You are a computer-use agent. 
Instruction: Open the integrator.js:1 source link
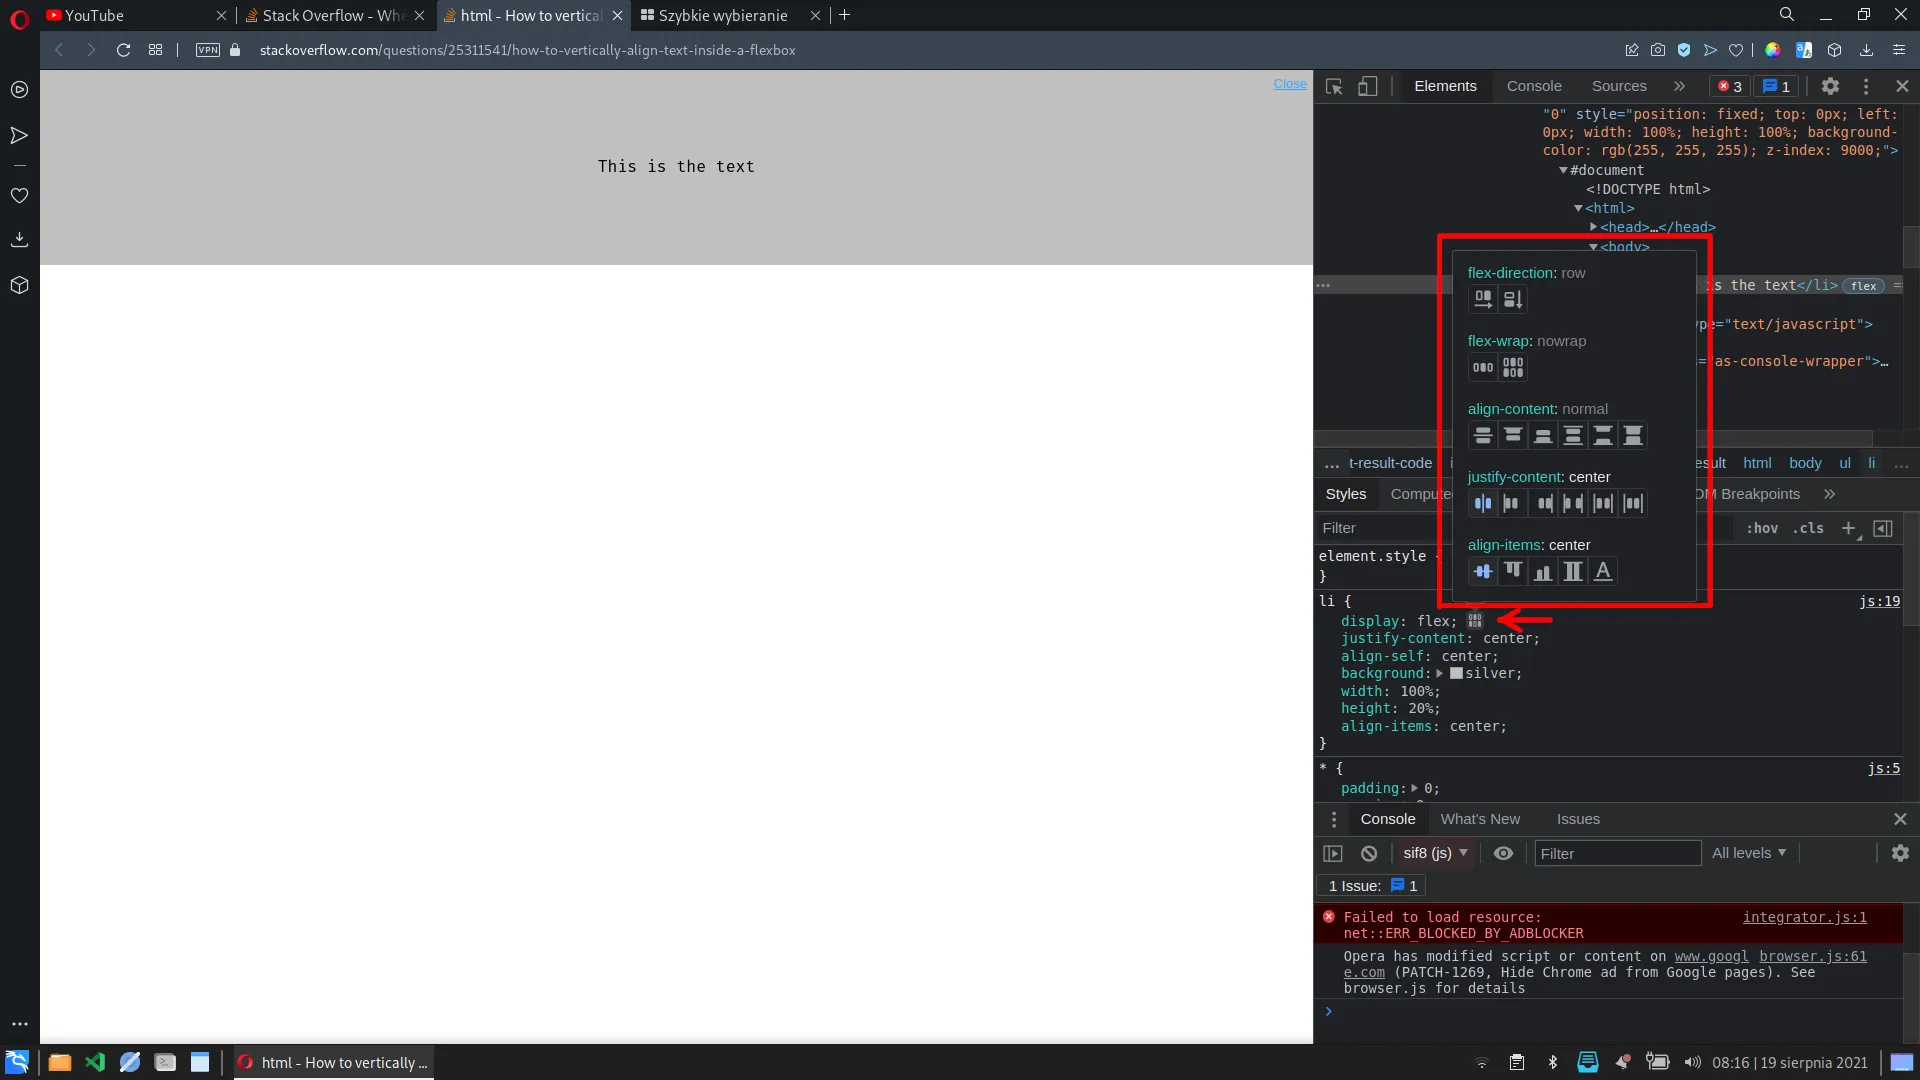point(1804,917)
